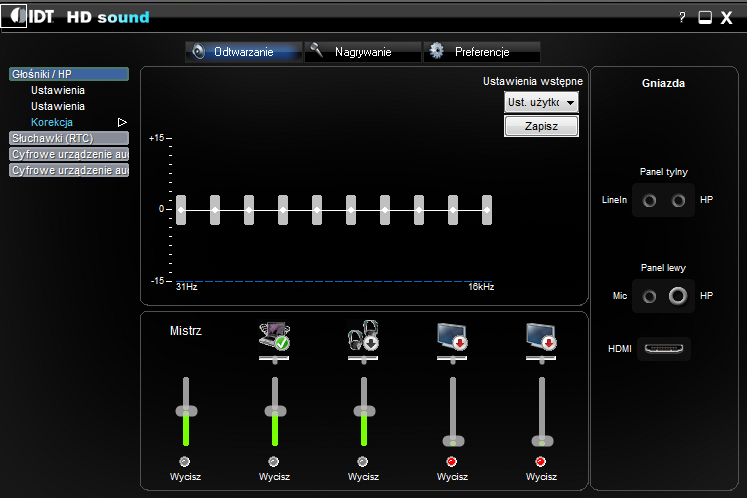Close the IDT HD sound window
The image size is (747, 498).
click(726, 18)
